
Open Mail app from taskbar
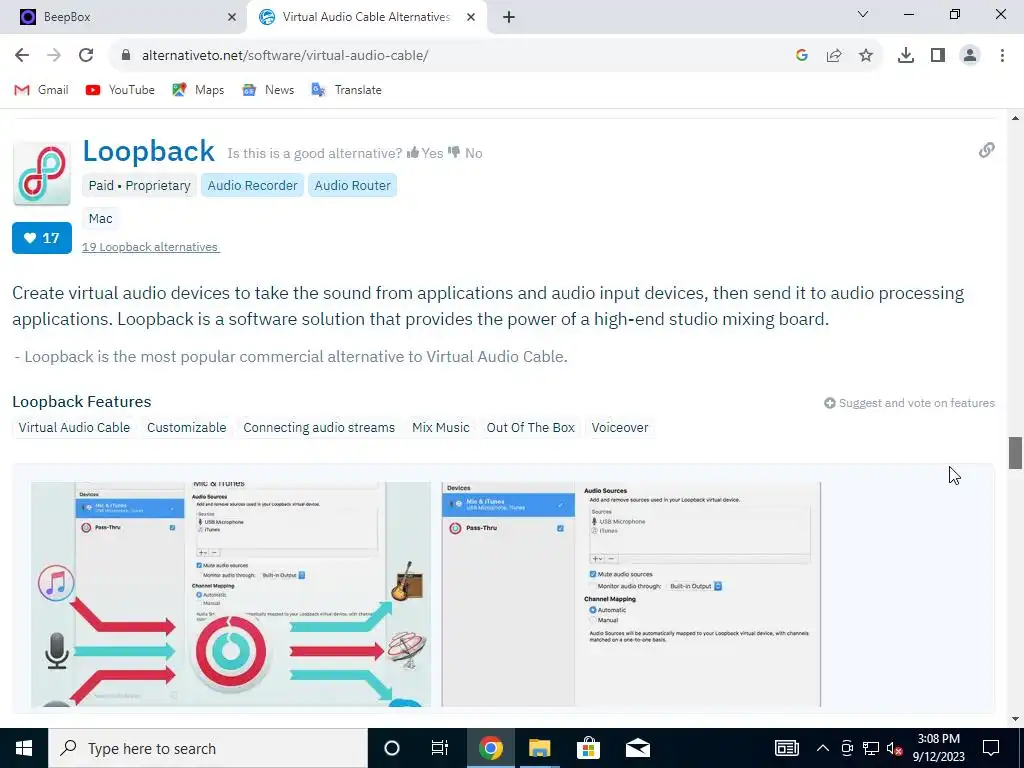637,748
